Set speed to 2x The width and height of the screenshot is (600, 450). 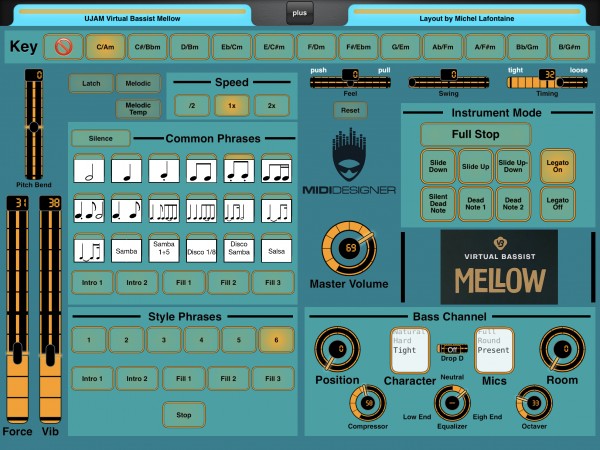click(x=272, y=106)
